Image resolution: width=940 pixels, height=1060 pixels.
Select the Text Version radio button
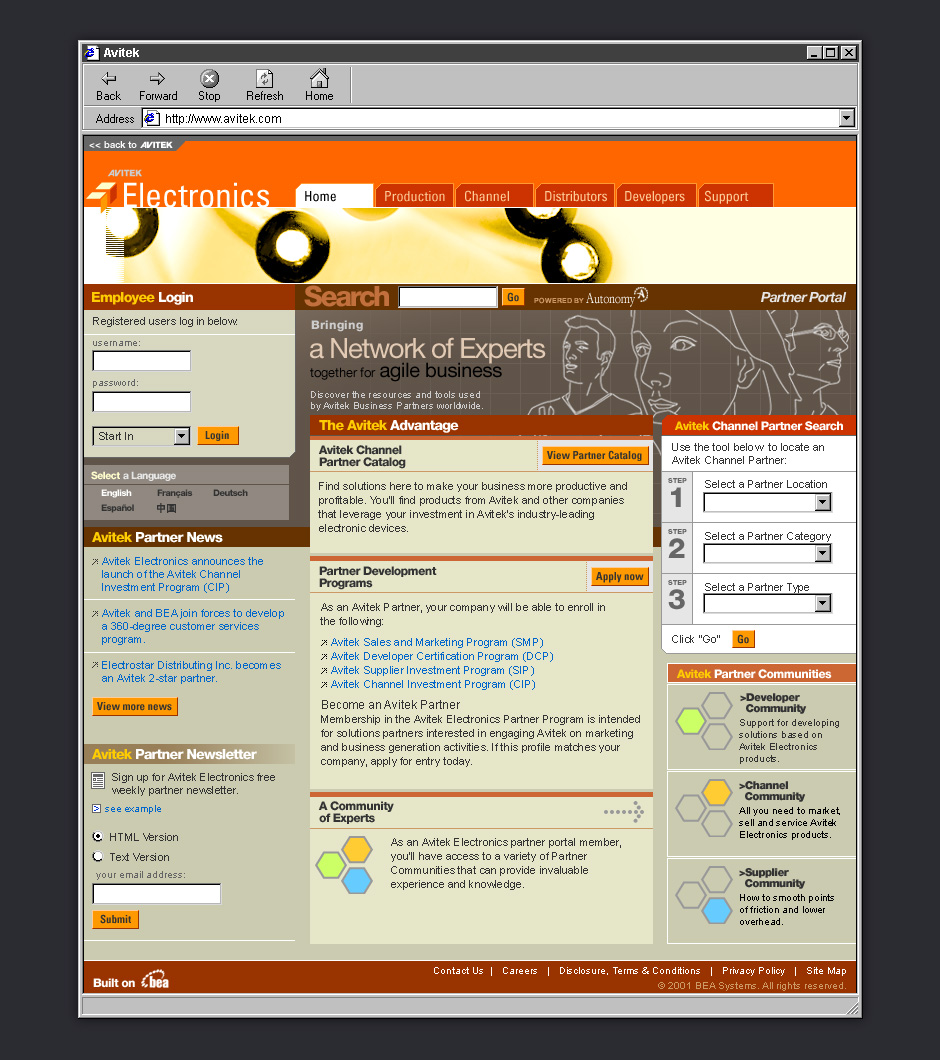98,857
